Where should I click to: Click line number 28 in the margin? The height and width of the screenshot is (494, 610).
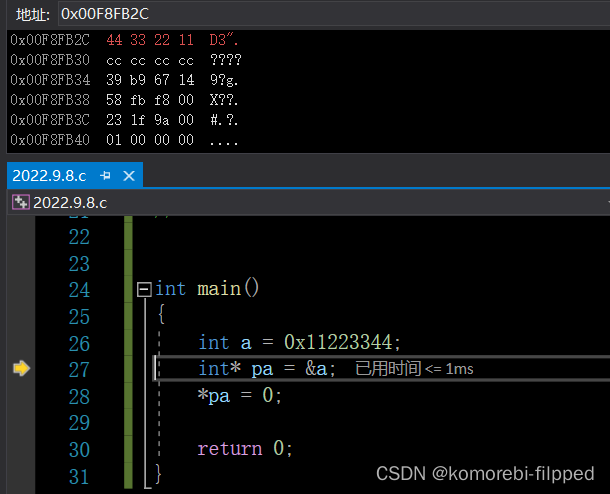(79, 397)
